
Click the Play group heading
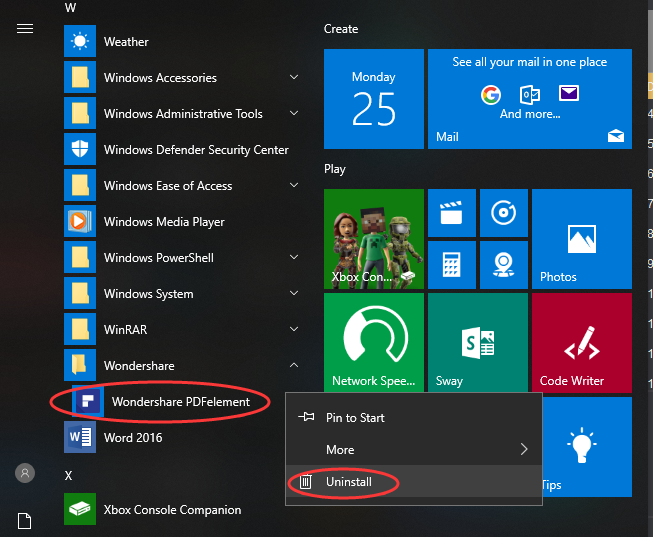[x=335, y=169]
